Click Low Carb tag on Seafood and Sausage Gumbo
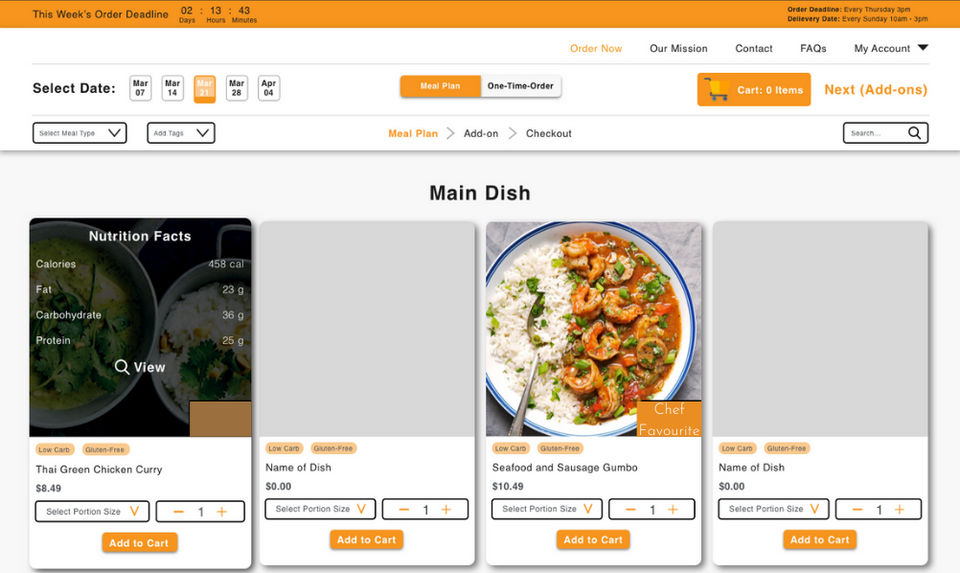Image resolution: width=960 pixels, height=573 pixels. [x=511, y=448]
